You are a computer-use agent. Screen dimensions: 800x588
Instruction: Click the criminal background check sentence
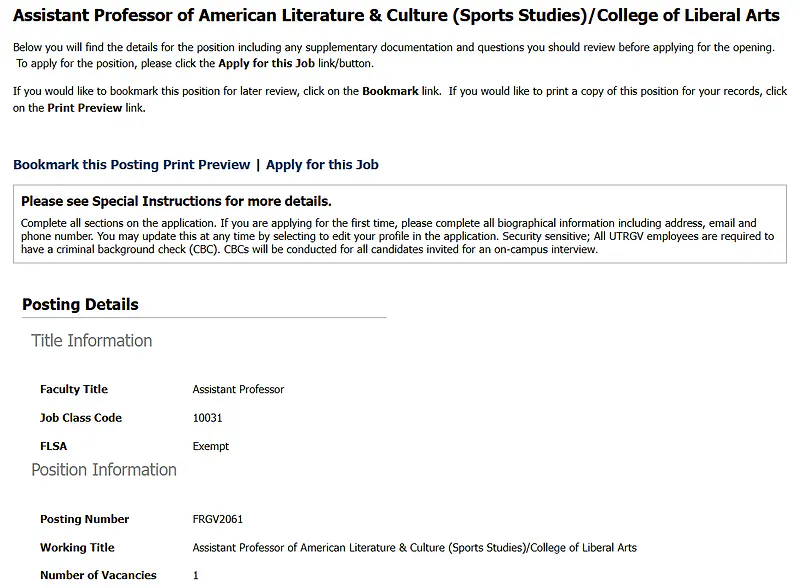coord(397,243)
